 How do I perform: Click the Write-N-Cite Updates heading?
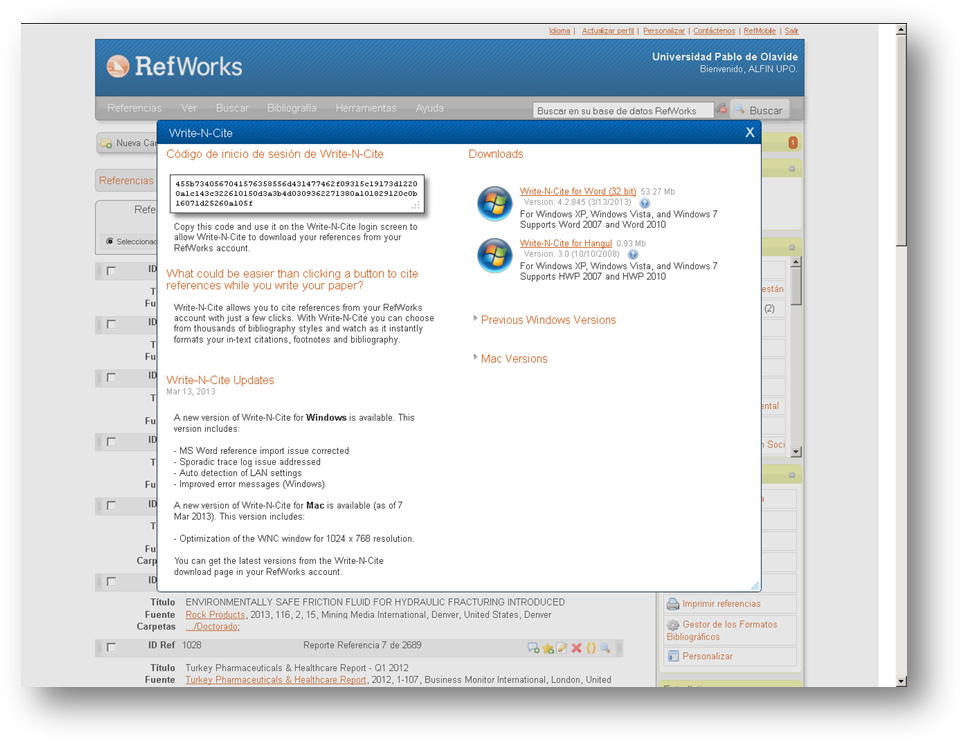click(x=220, y=380)
